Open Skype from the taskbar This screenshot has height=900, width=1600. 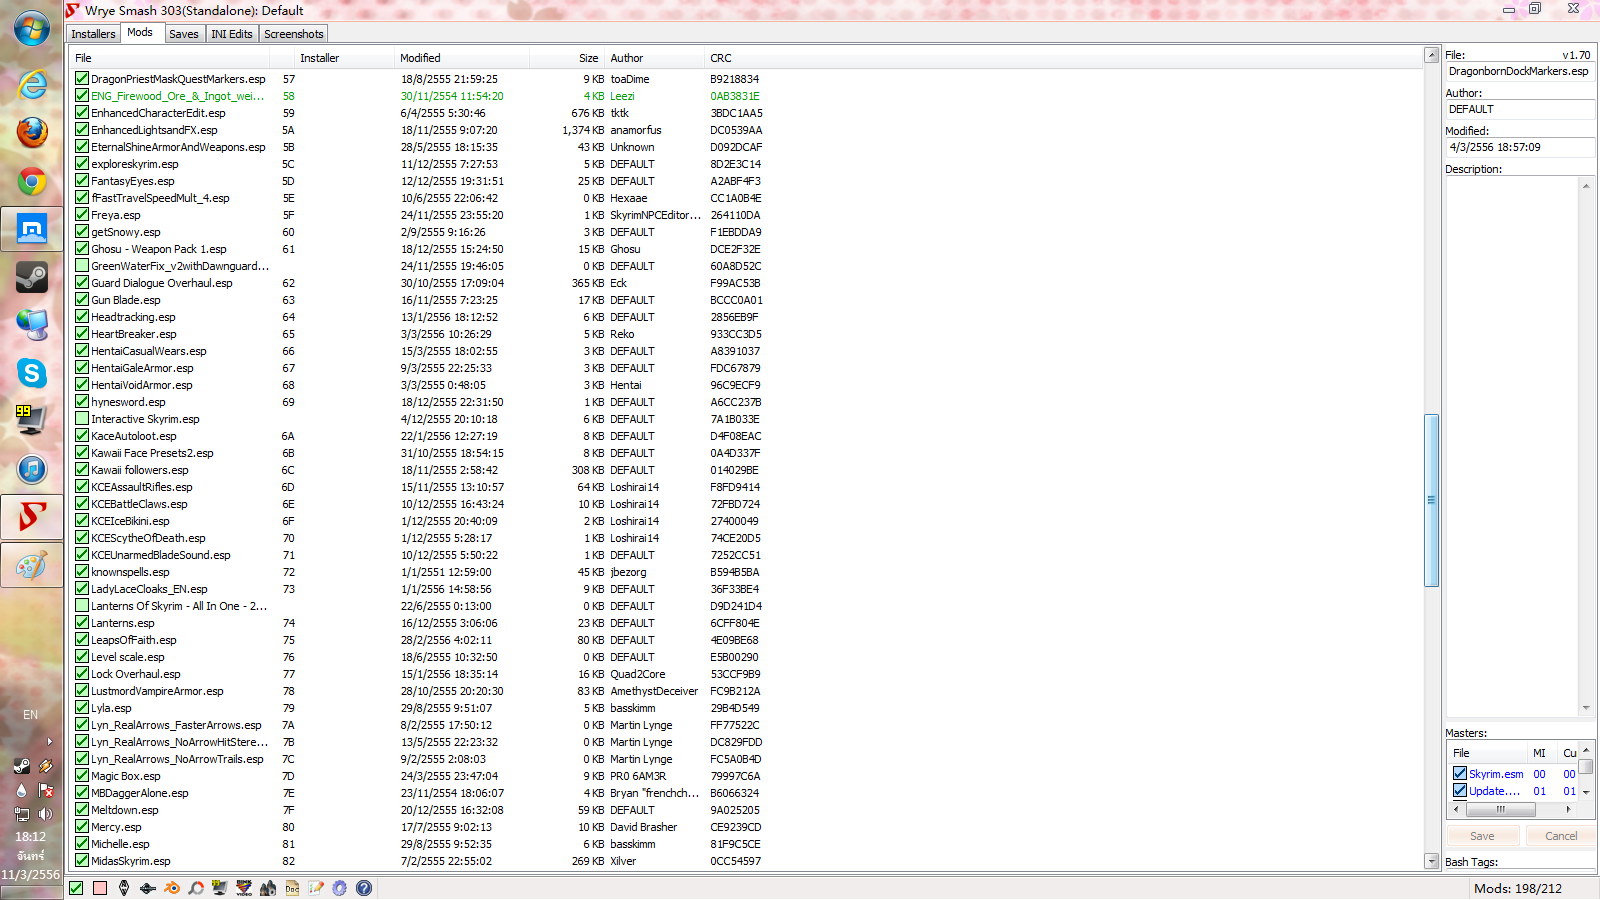(32, 373)
